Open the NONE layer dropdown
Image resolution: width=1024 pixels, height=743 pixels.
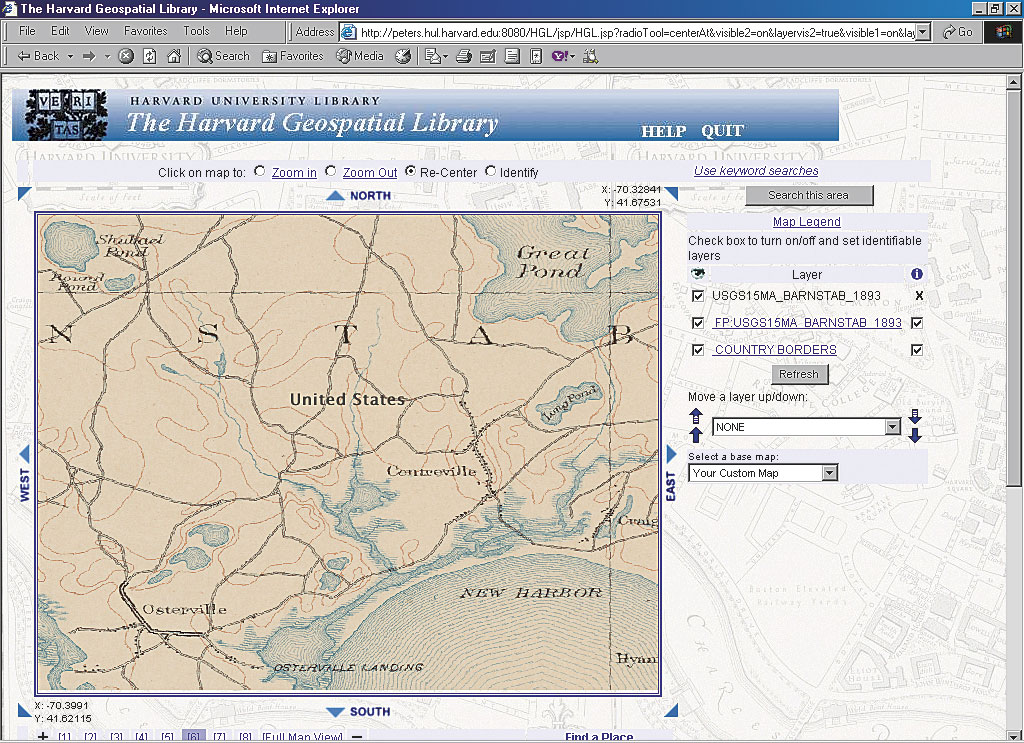(x=892, y=427)
